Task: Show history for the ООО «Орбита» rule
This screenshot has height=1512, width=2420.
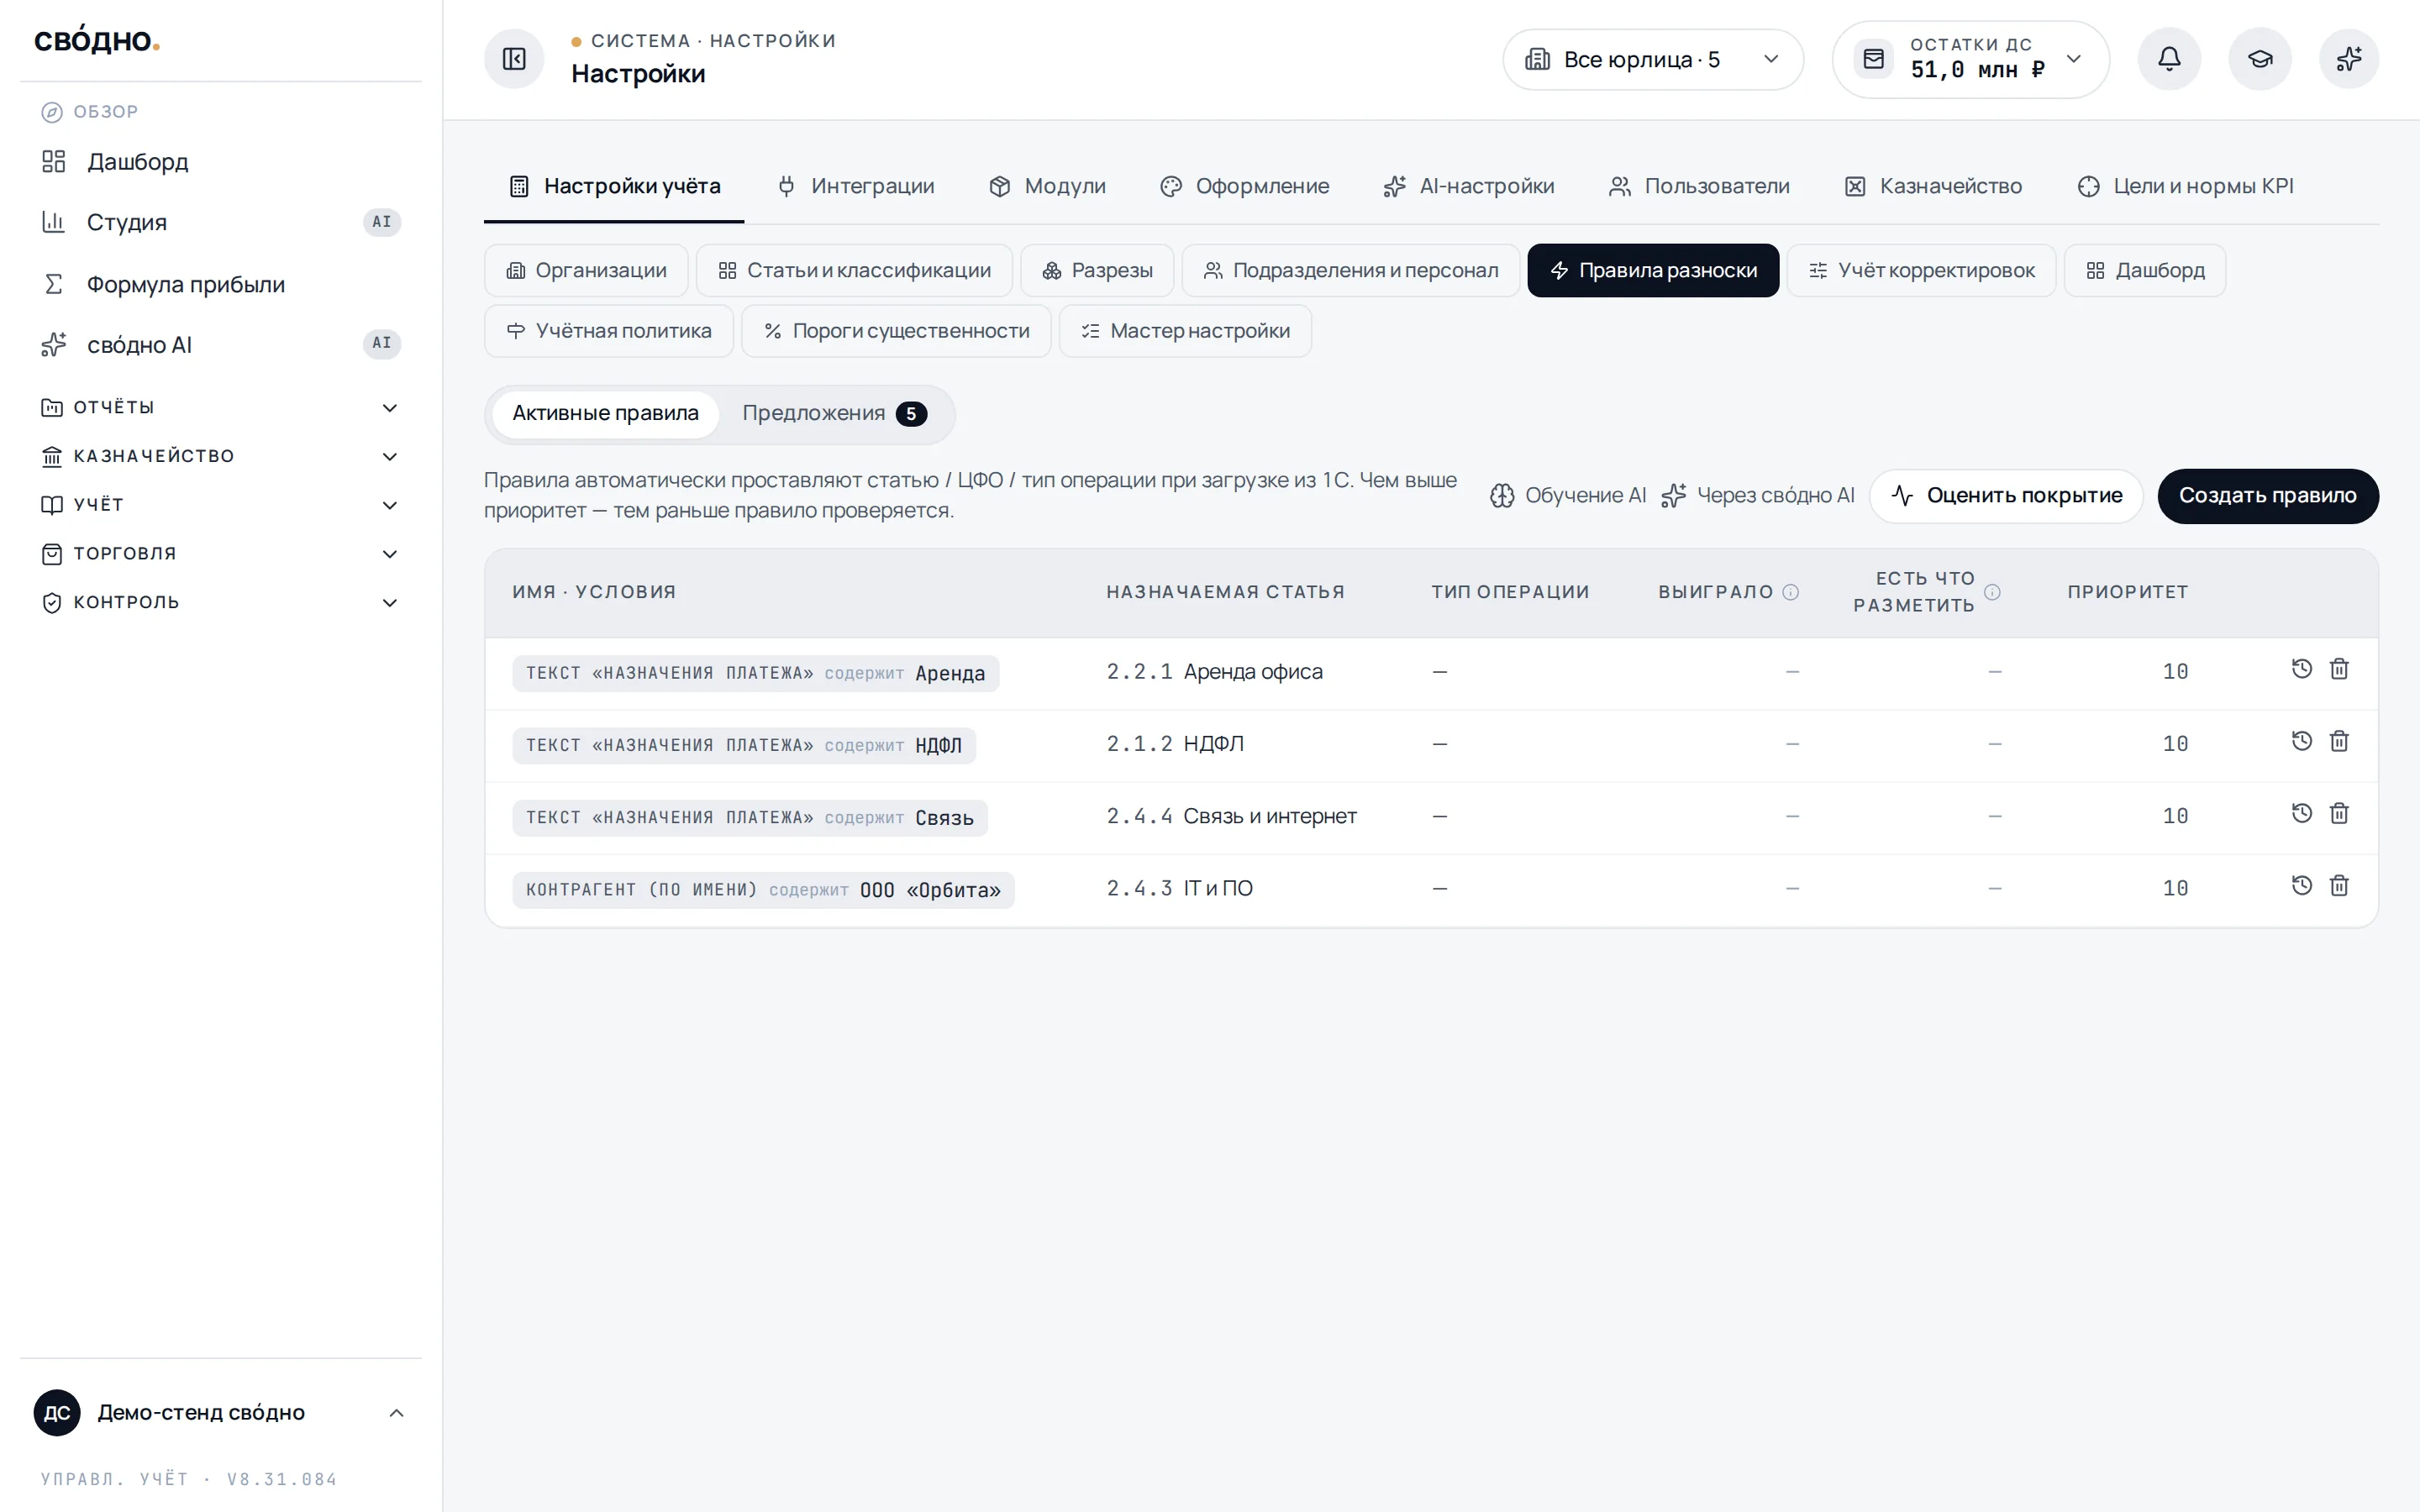Action: tap(2302, 885)
